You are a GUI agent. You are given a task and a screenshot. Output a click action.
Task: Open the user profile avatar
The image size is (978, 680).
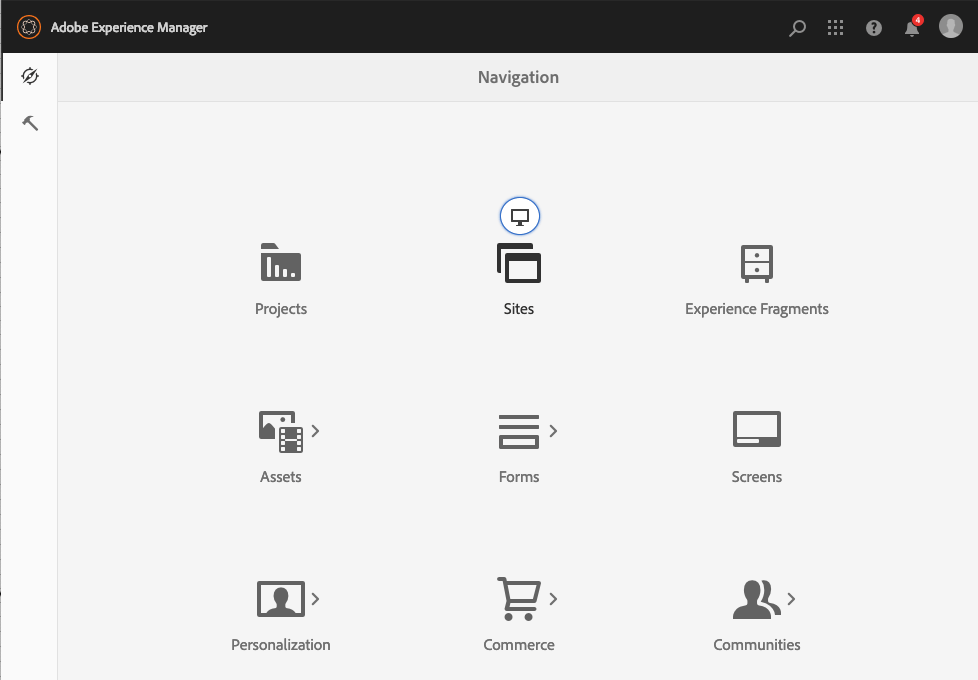click(x=950, y=26)
